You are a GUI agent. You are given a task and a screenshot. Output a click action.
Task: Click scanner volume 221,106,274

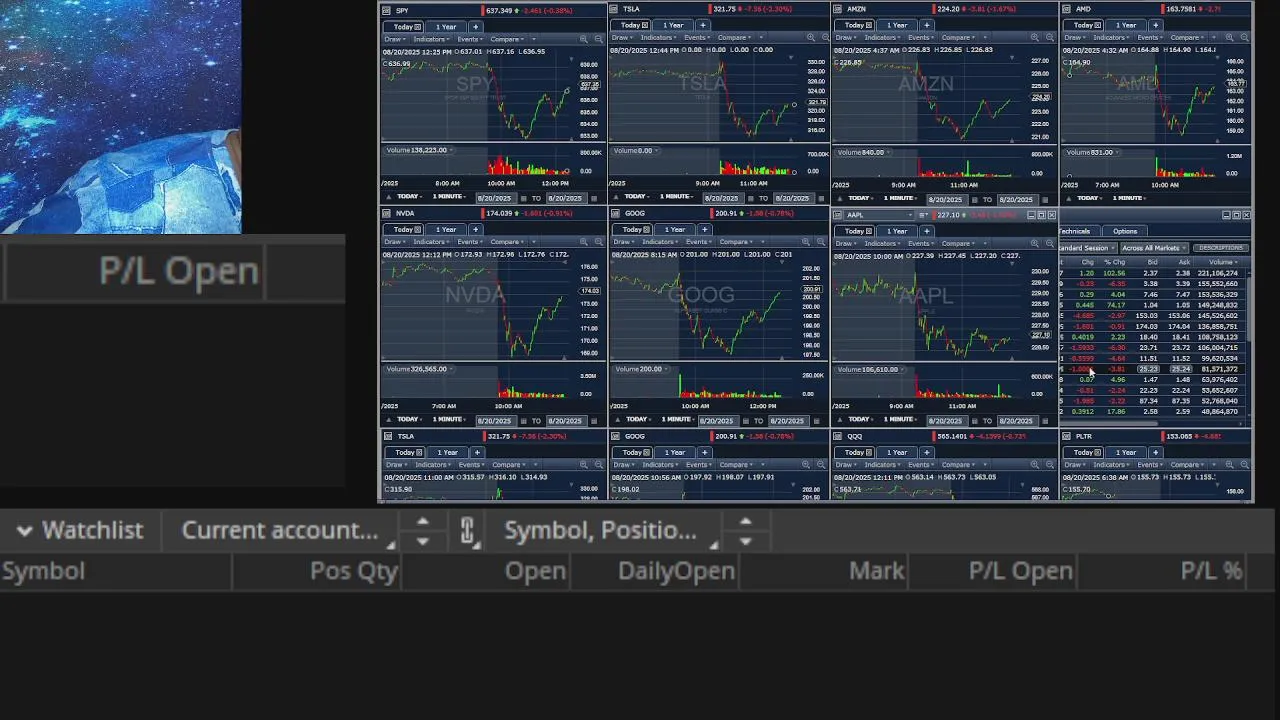[1217, 273]
